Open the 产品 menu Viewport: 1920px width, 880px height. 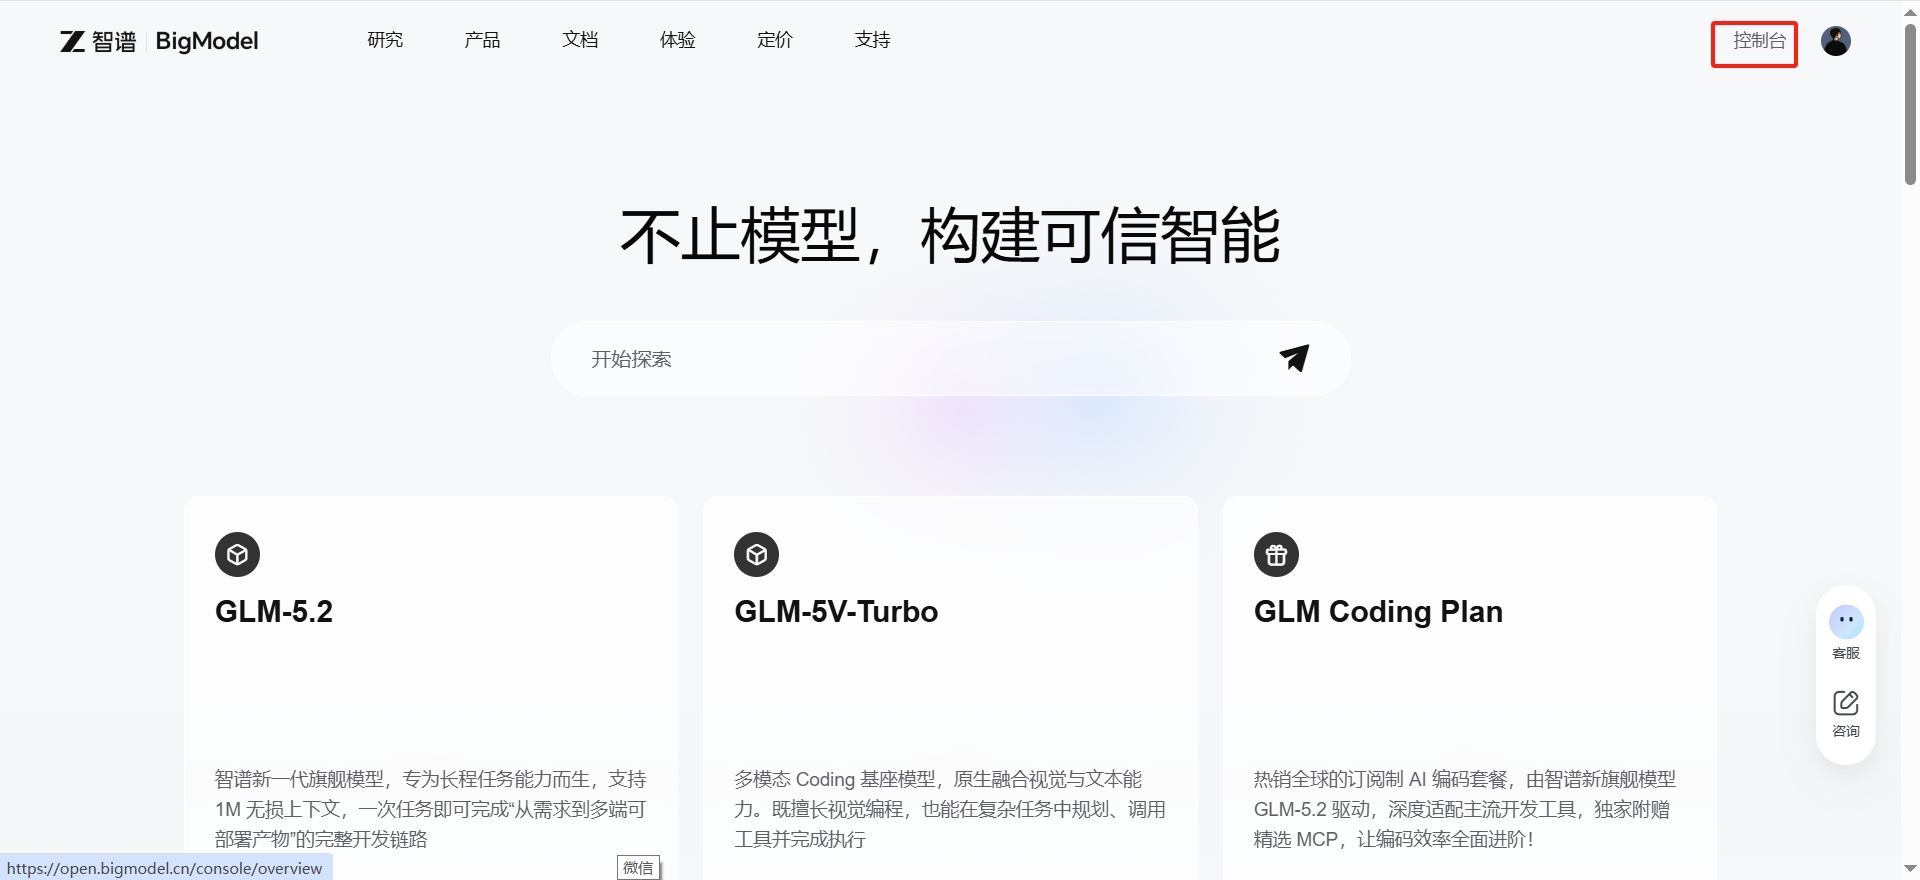point(482,40)
